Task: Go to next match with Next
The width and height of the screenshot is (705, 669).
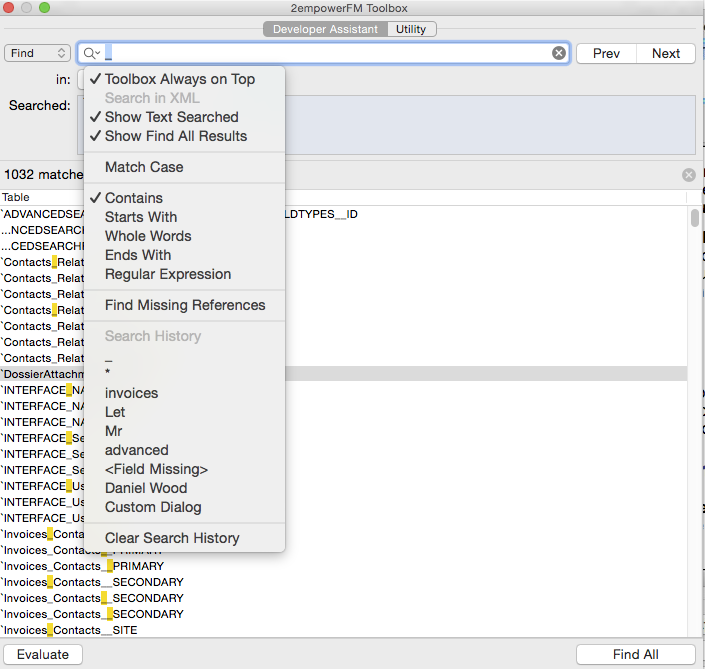Action: [666, 54]
